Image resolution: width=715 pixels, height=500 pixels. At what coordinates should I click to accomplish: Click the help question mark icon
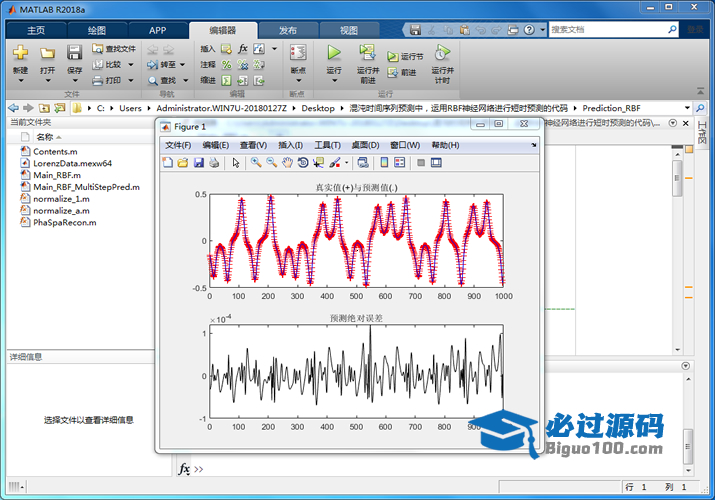pos(529,30)
